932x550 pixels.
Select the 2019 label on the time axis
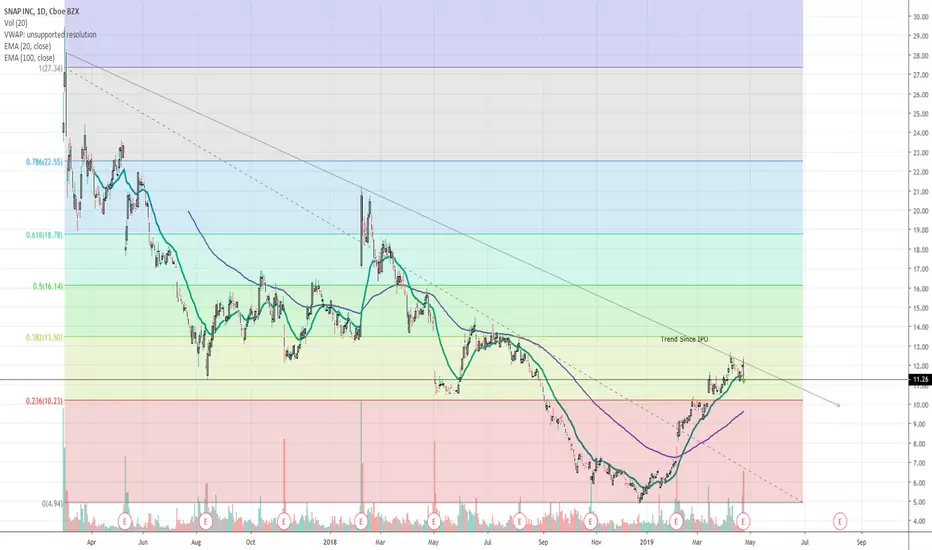click(x=647, y=542)
